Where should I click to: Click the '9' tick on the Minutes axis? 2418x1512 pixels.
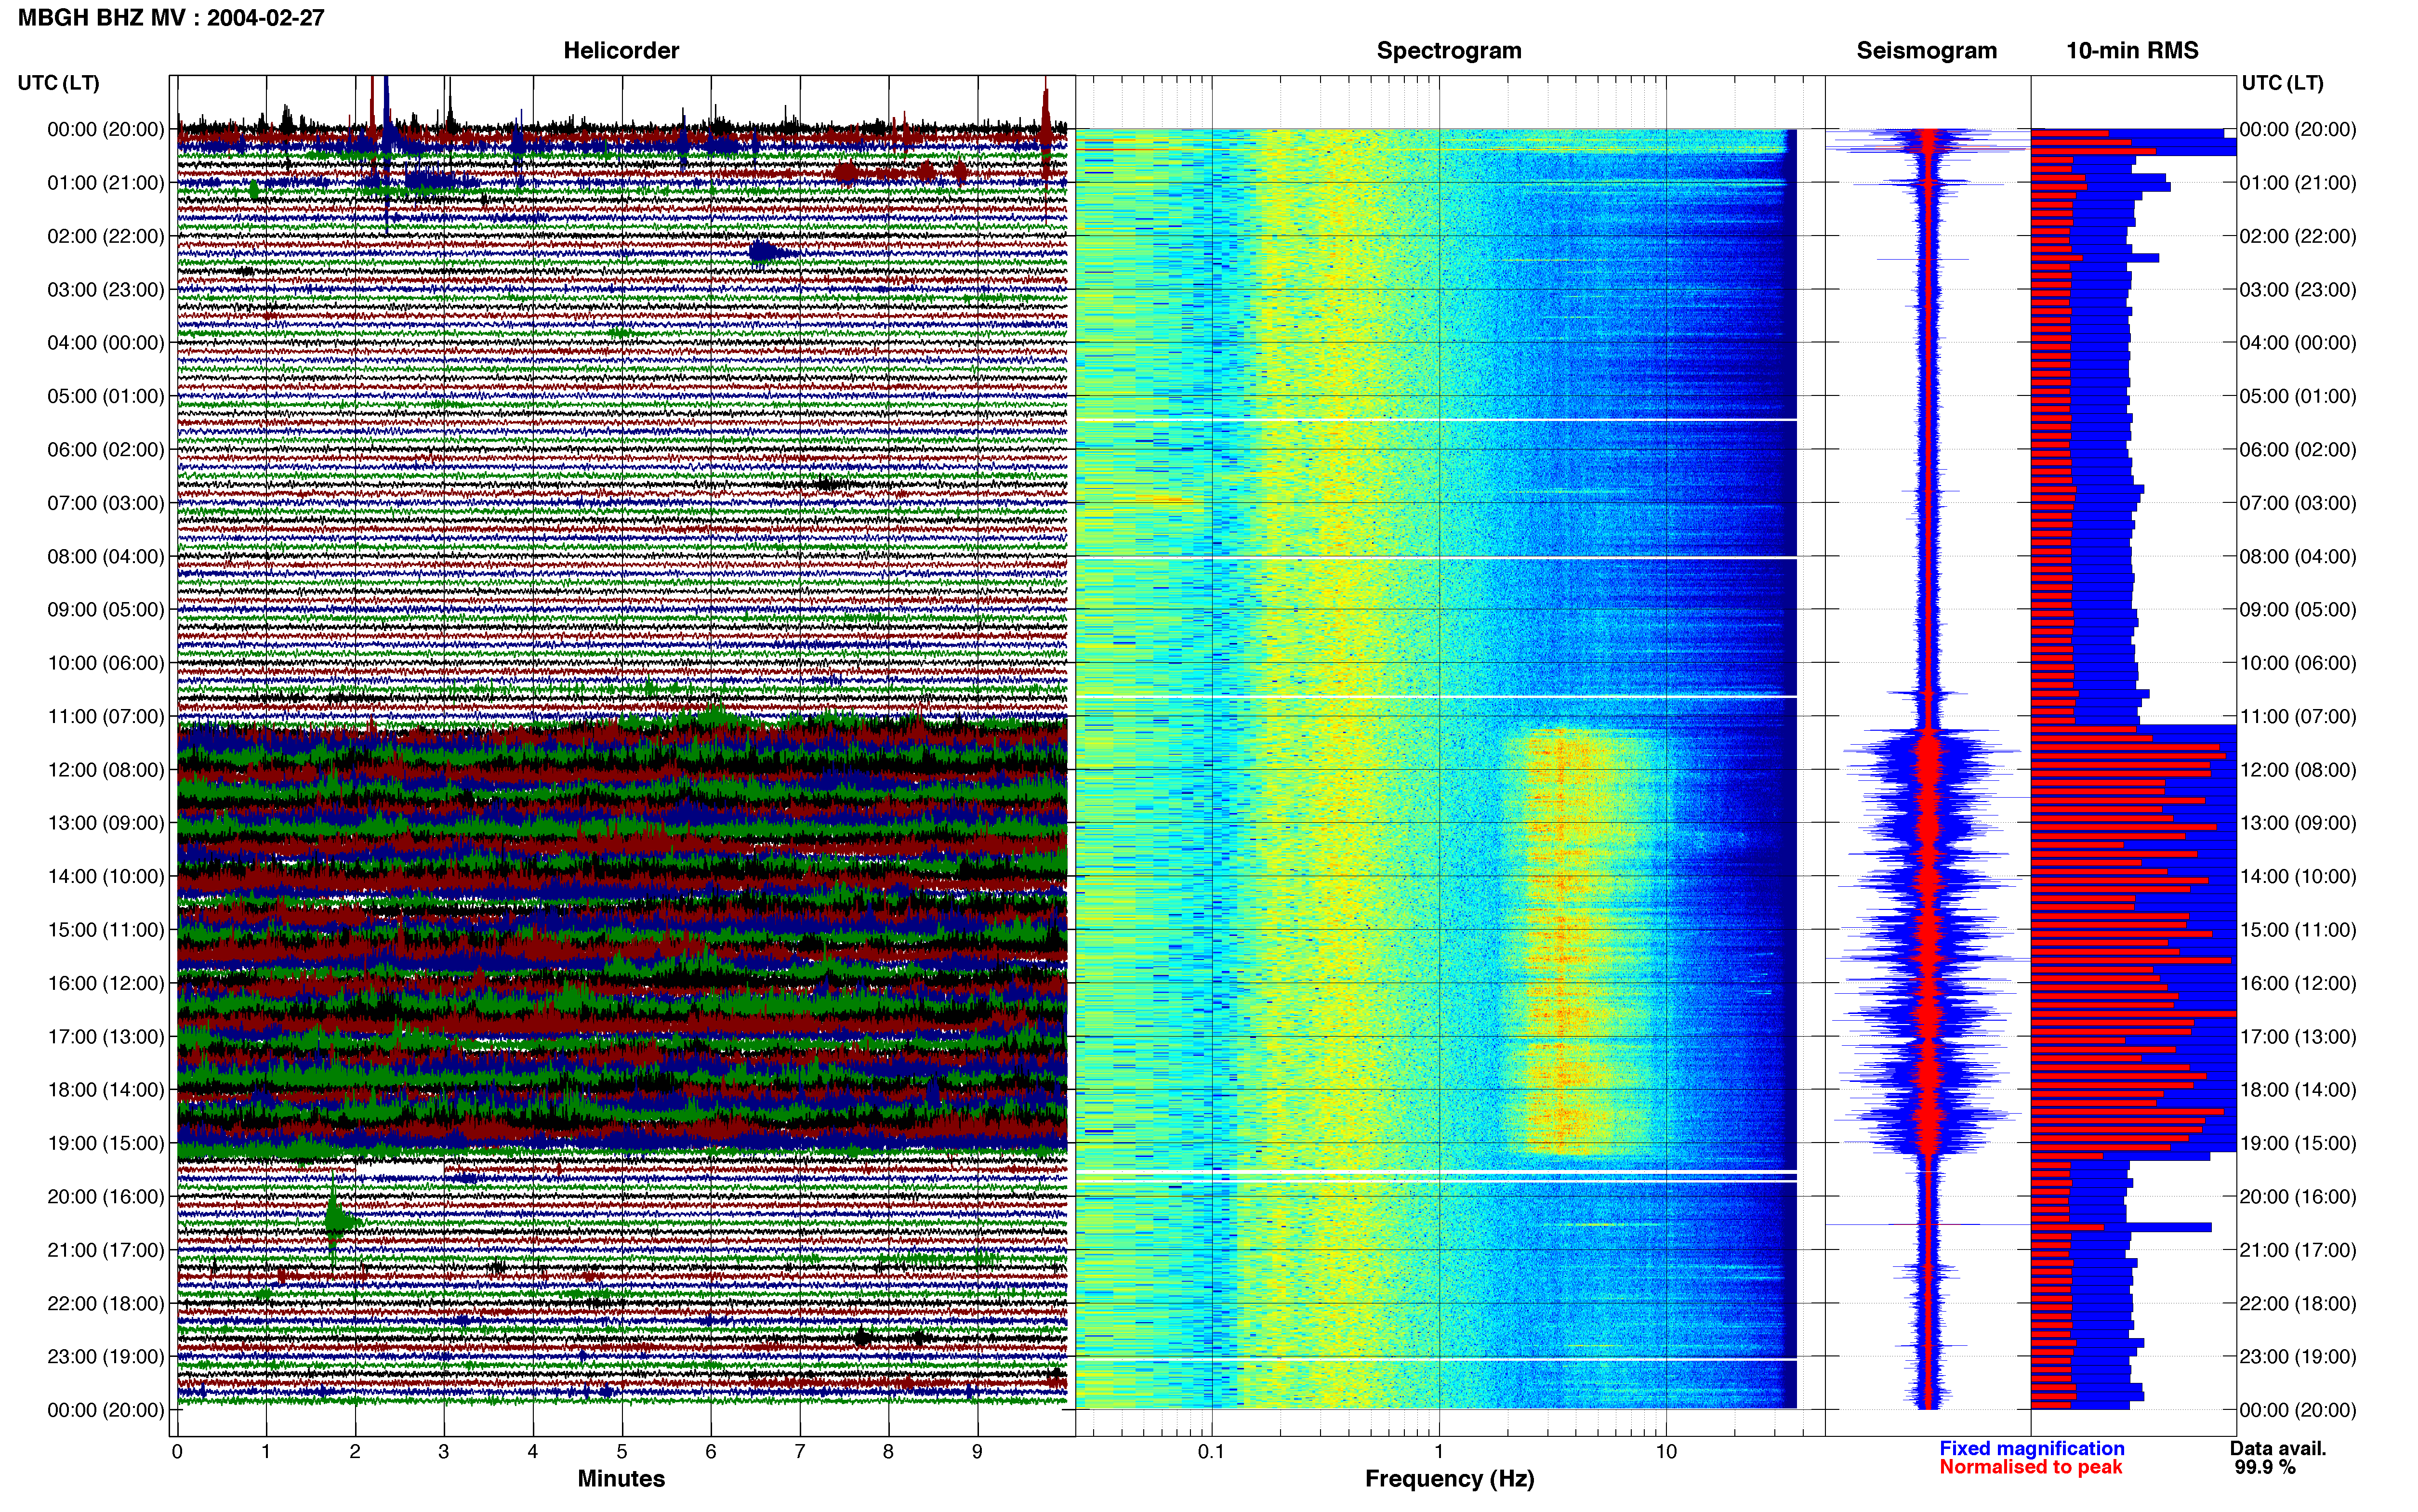(x=977, y=1451)
